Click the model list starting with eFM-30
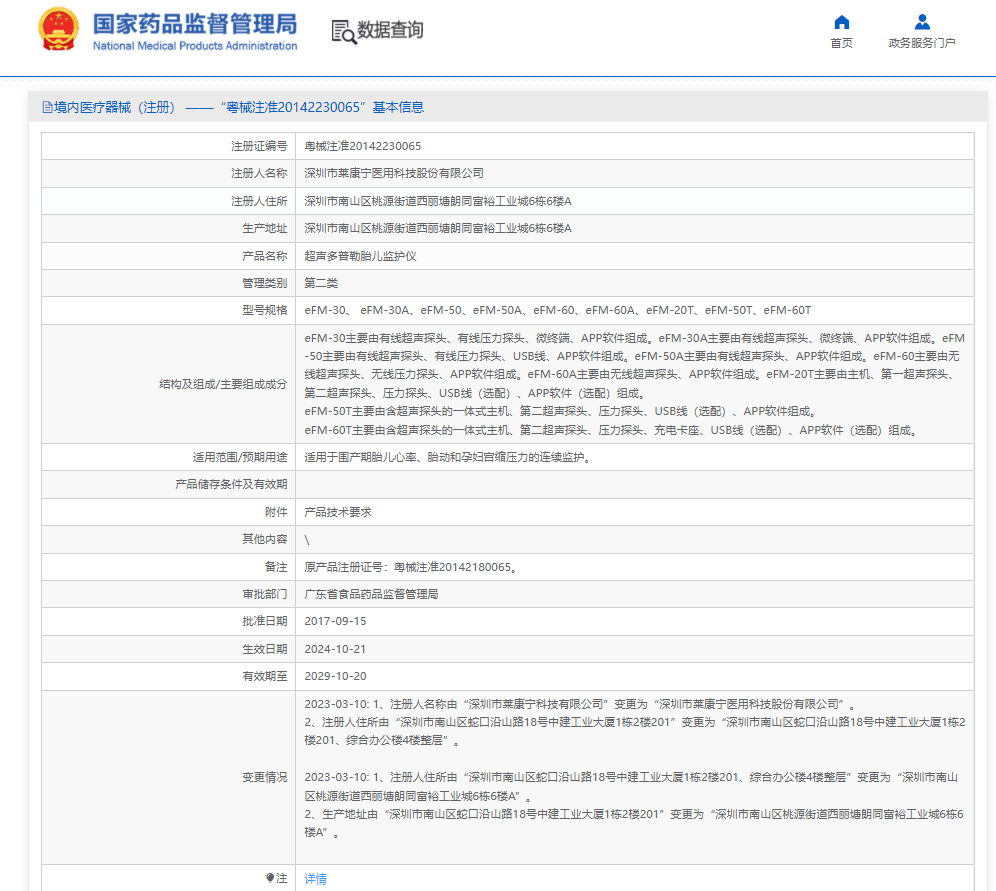 tap(558, 311)
